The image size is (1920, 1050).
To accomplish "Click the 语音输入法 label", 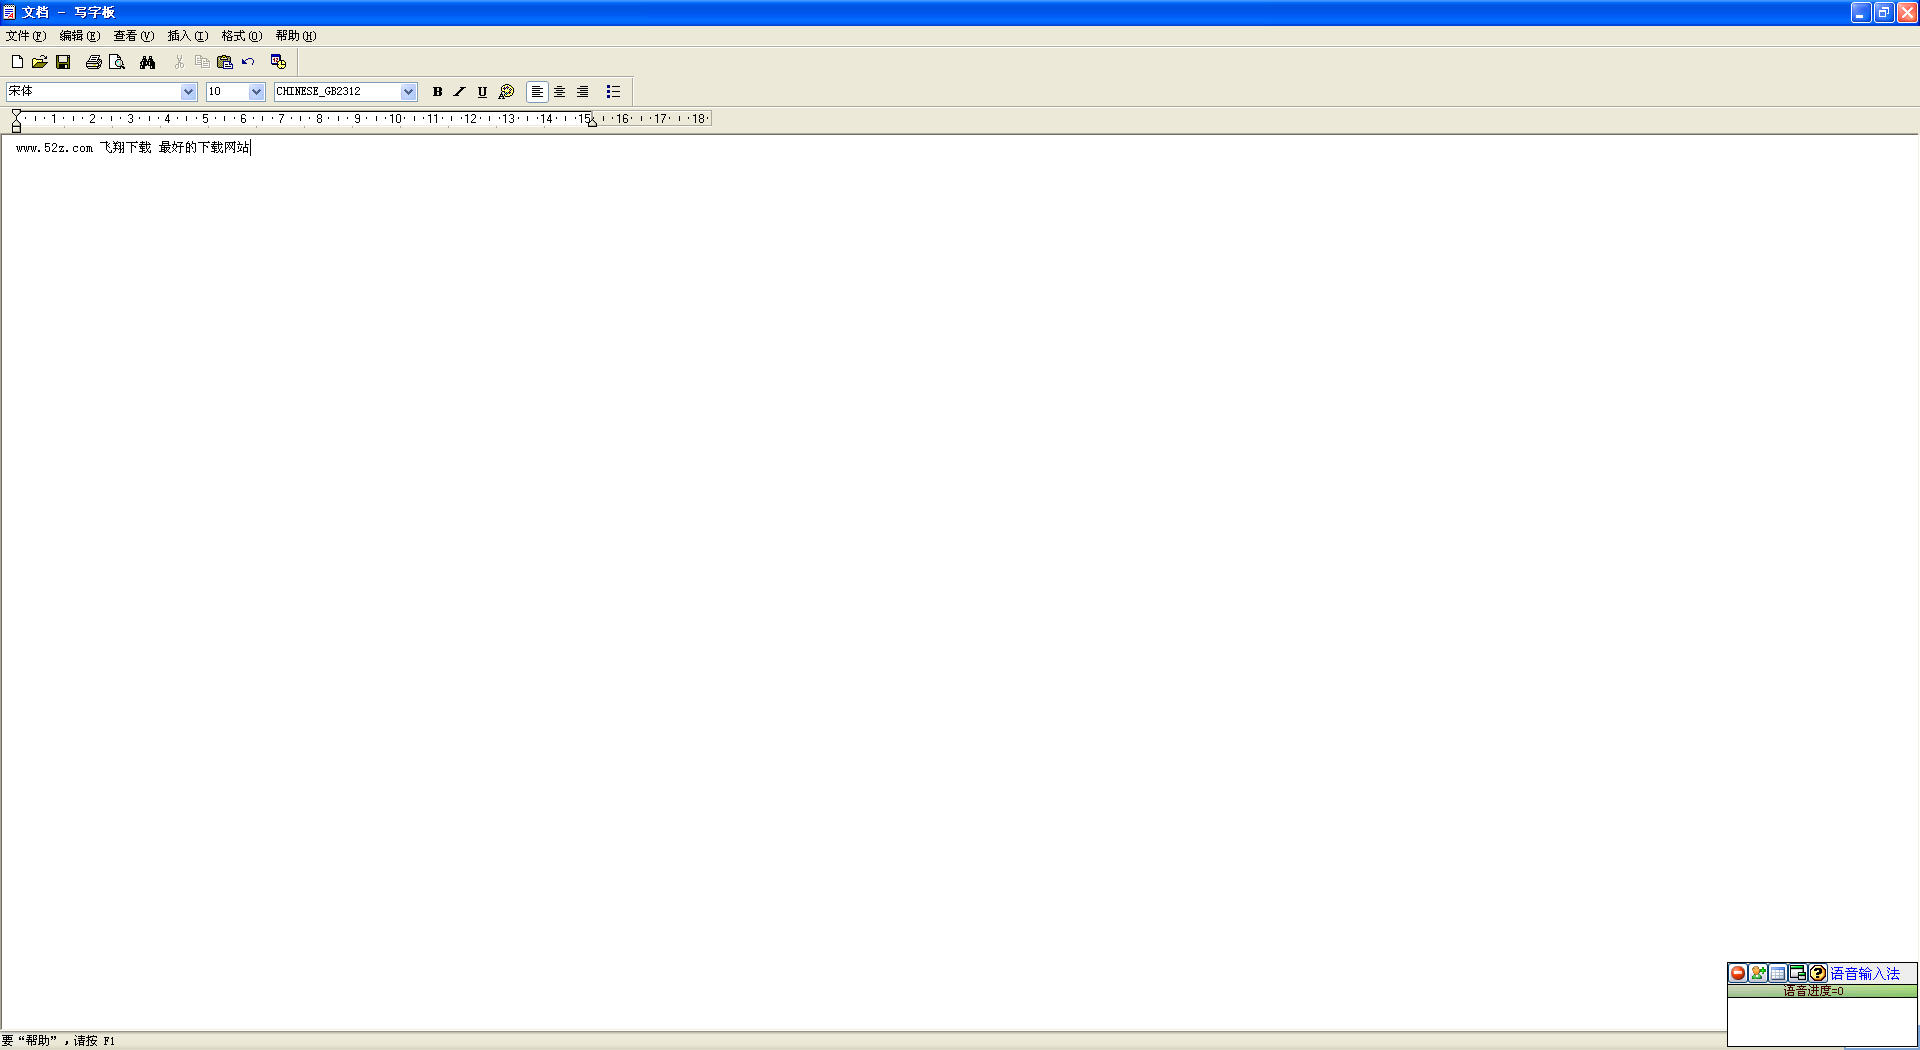I will coord(1865,973).
